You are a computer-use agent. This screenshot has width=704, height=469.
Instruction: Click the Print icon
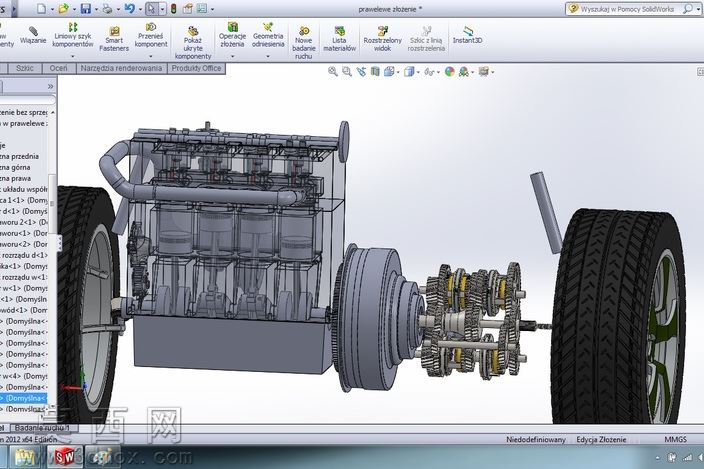click(107, 9)
